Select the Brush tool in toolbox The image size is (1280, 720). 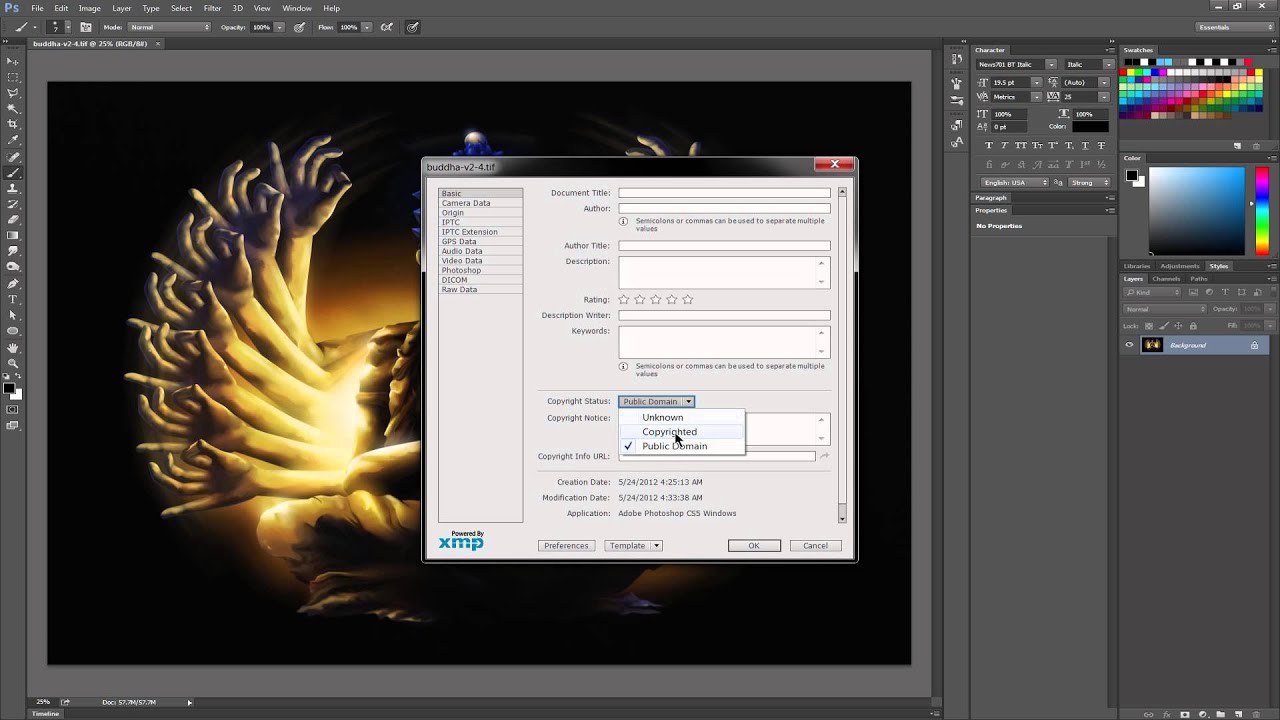pos(13,173)
